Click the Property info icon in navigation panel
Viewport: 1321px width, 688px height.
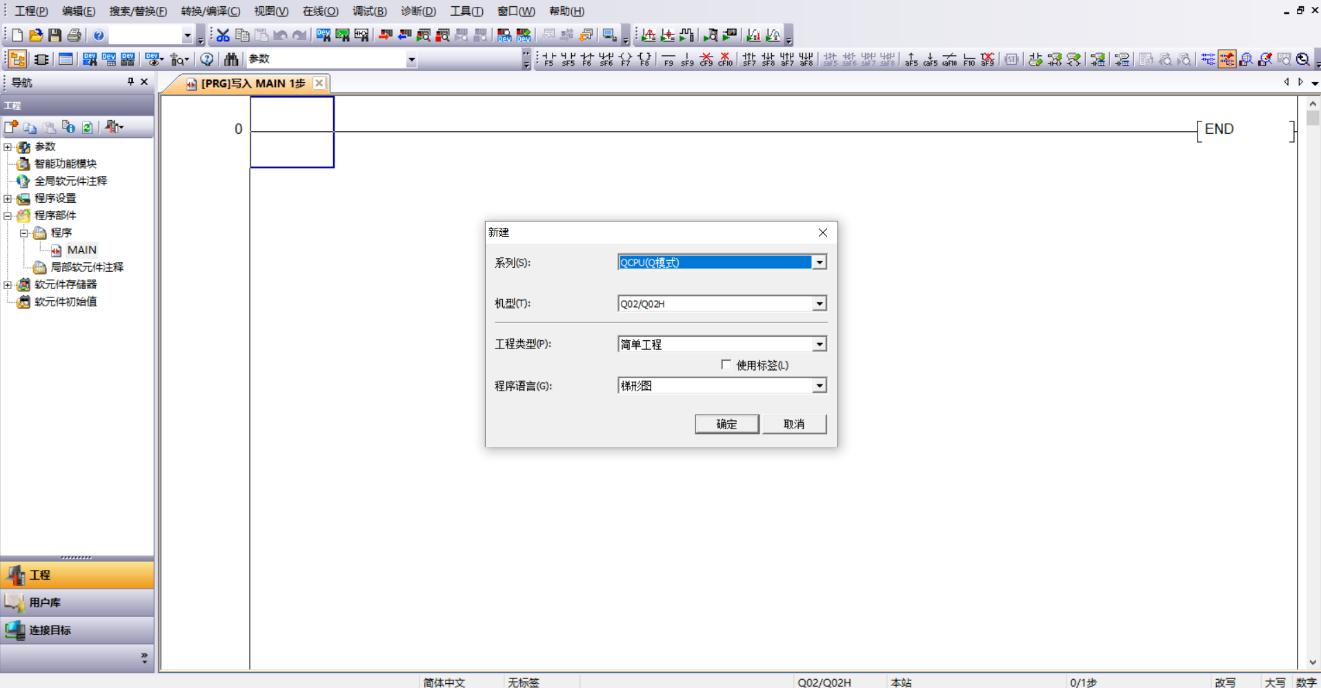pos(68,127)
